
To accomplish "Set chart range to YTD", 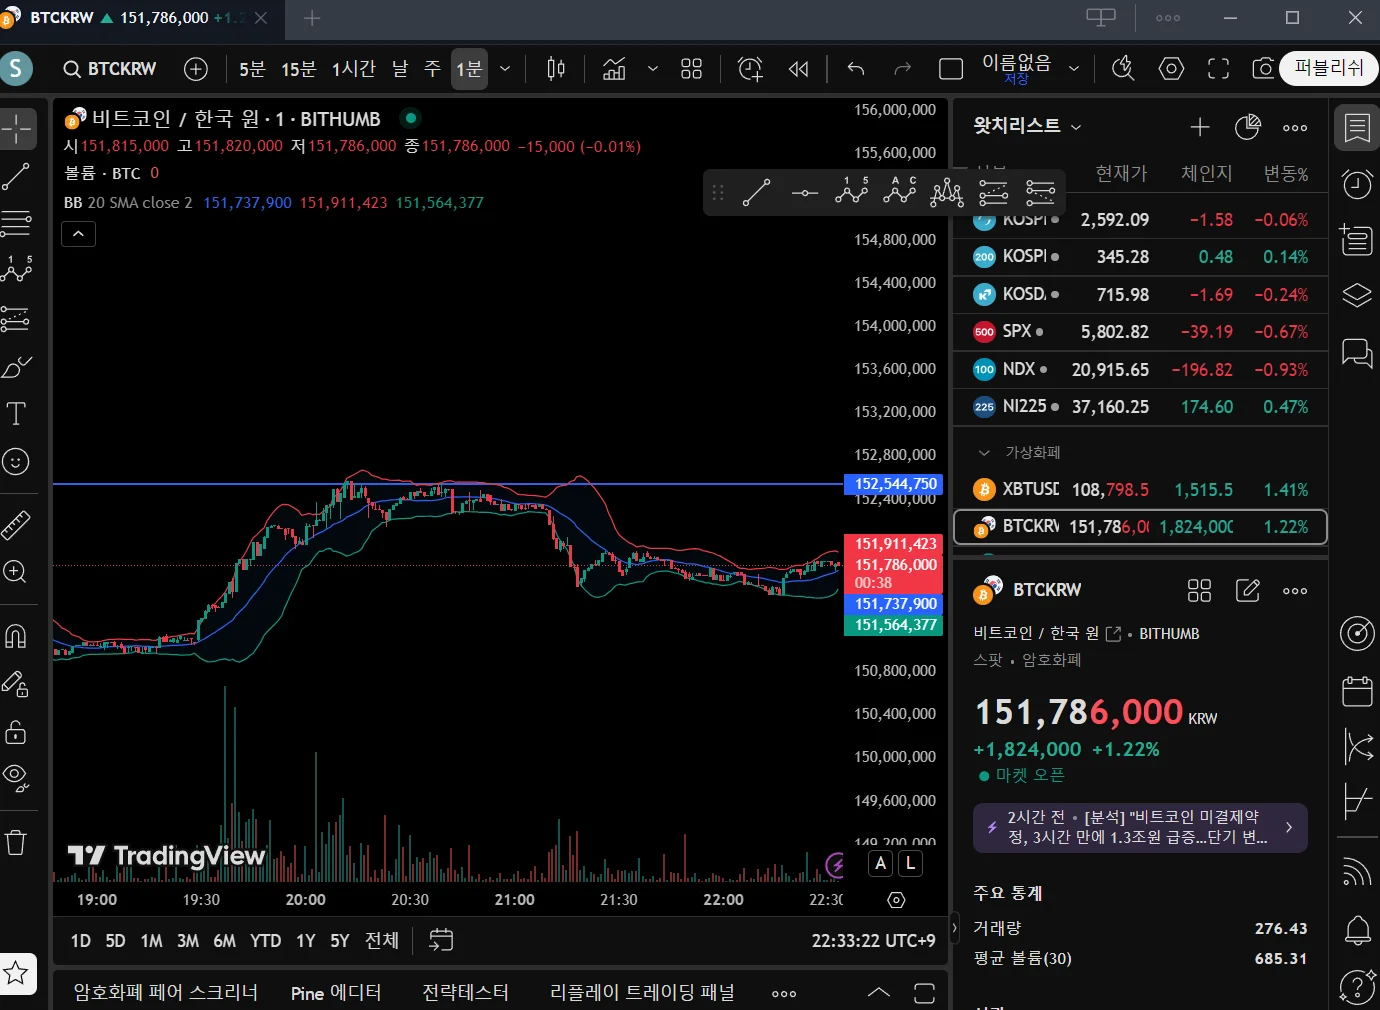I will tap(265, 941).
